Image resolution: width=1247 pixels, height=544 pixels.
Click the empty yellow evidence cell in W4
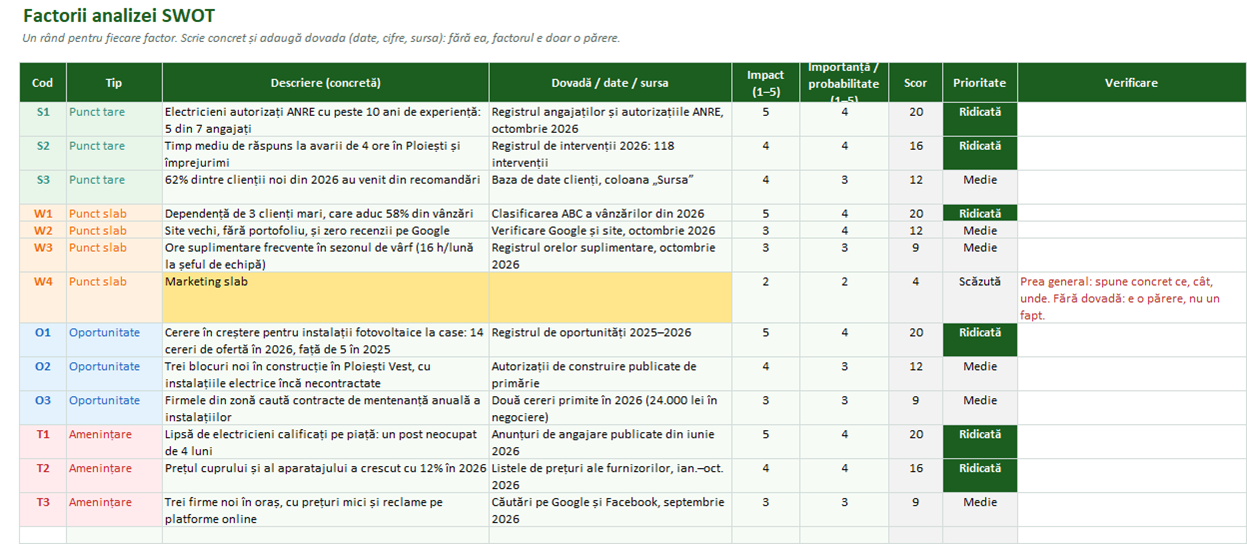(611, 298)
